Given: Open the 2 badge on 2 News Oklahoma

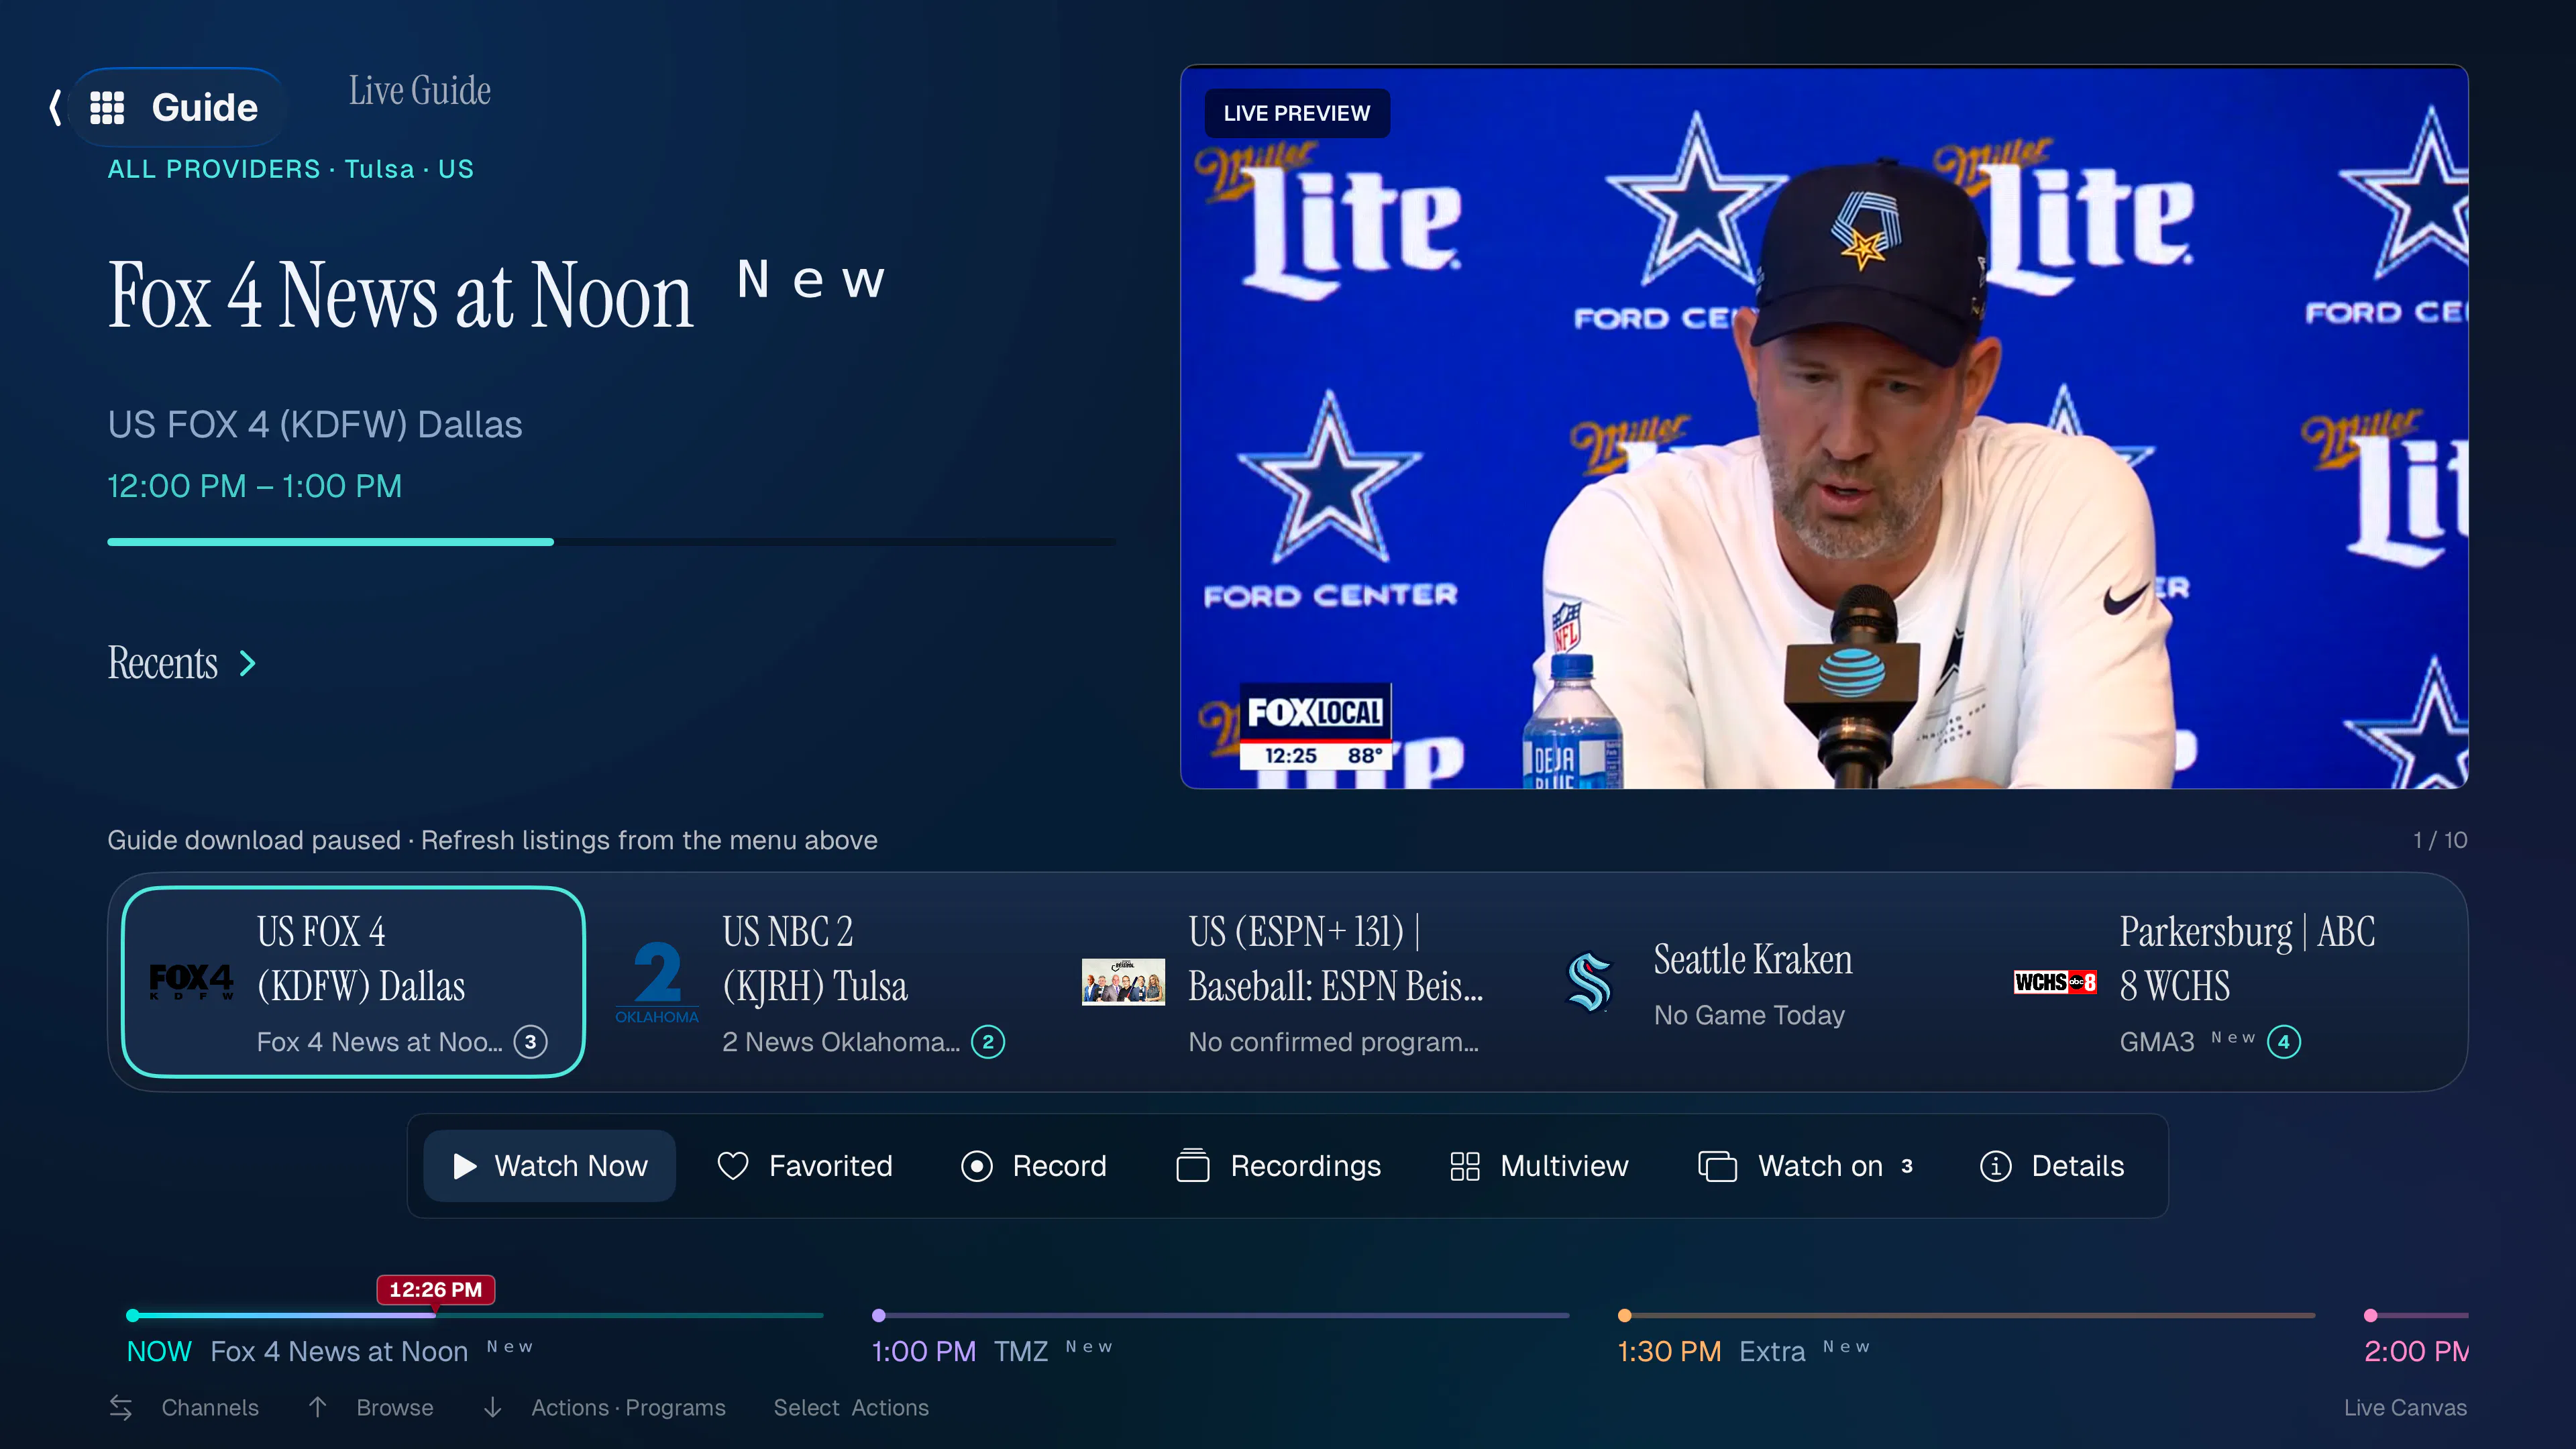Looking at the screenshot, I should [x=988, y=1042].
